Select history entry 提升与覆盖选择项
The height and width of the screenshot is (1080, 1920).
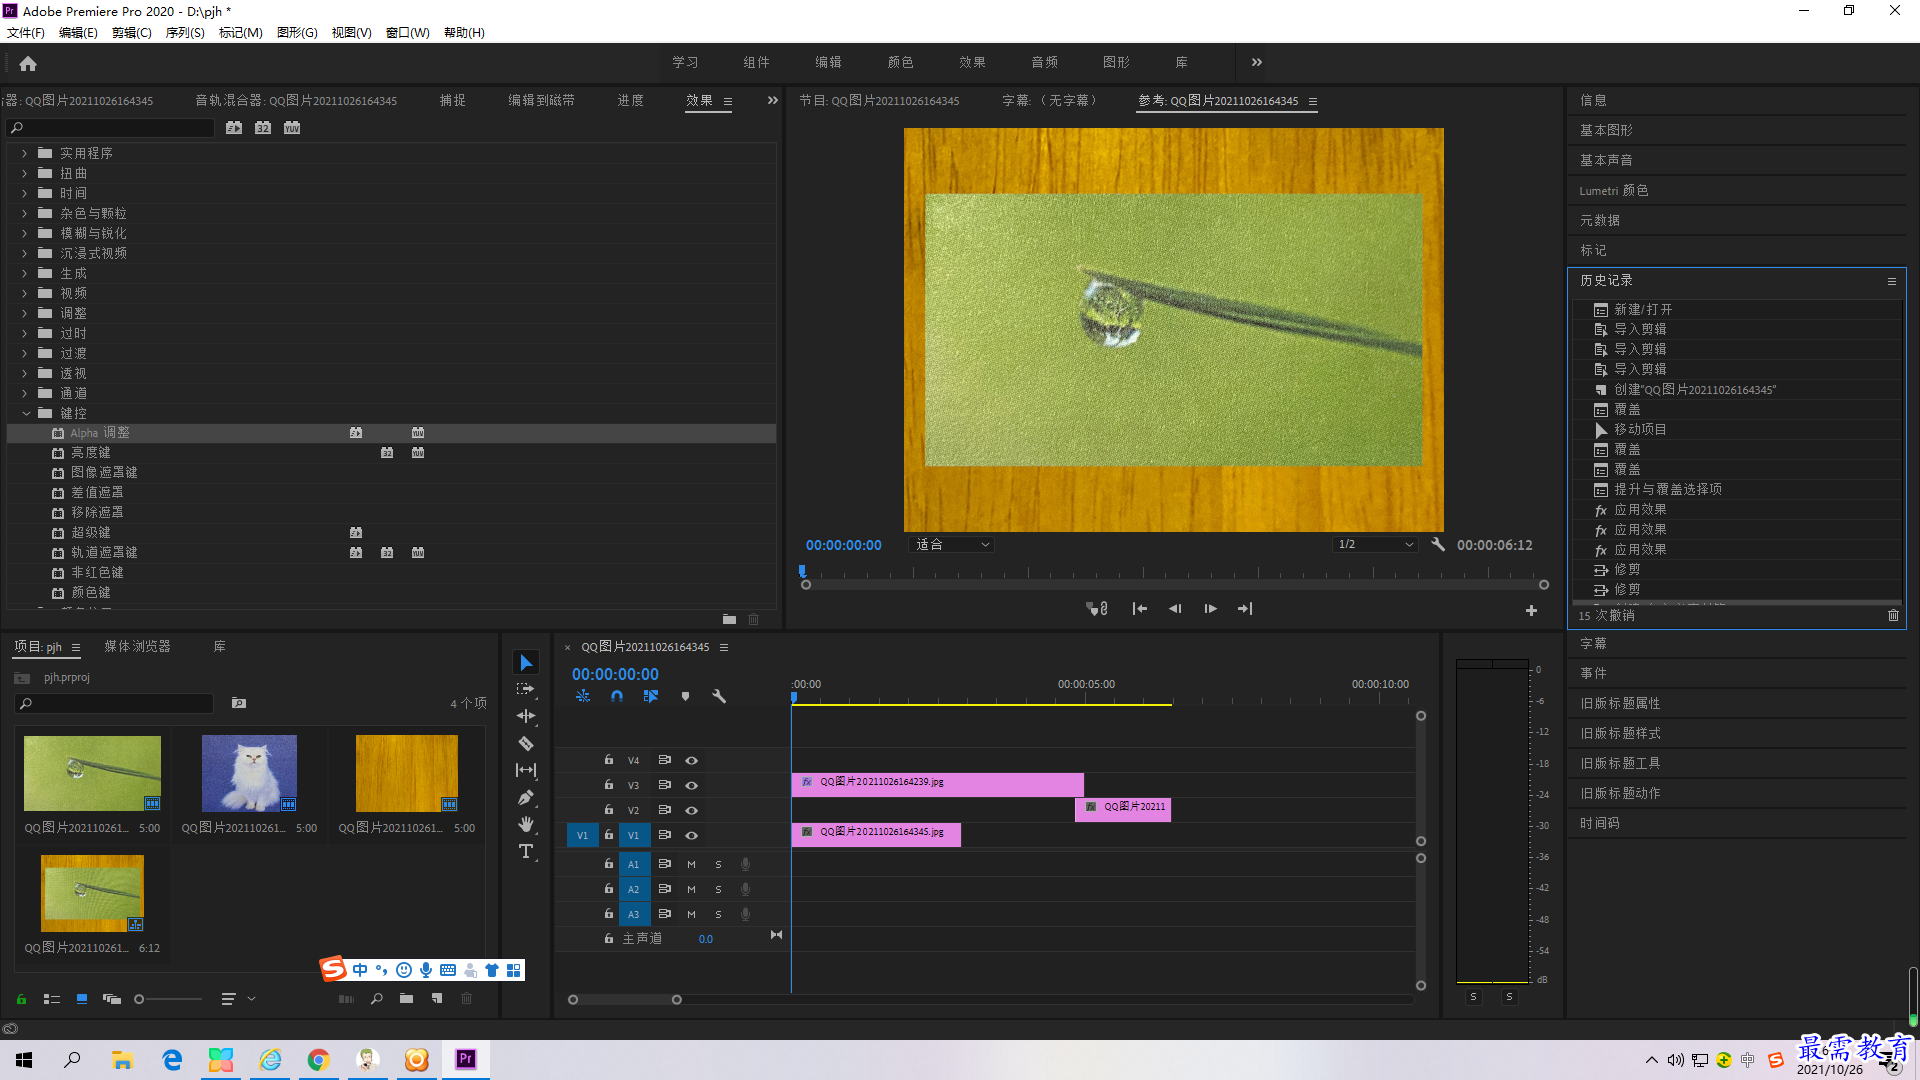[1667, 489]
